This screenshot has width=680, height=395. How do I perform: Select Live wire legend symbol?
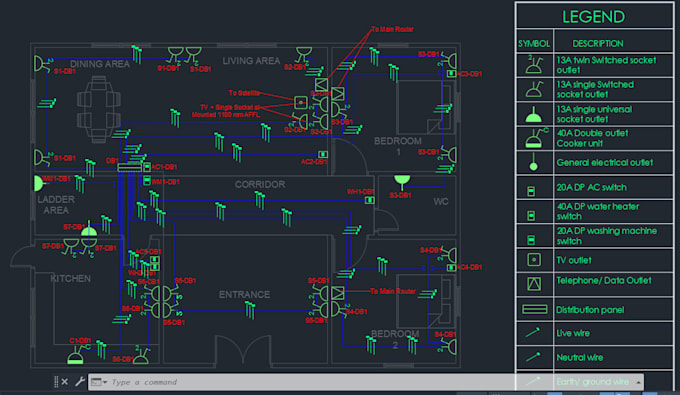click(533, 333)
